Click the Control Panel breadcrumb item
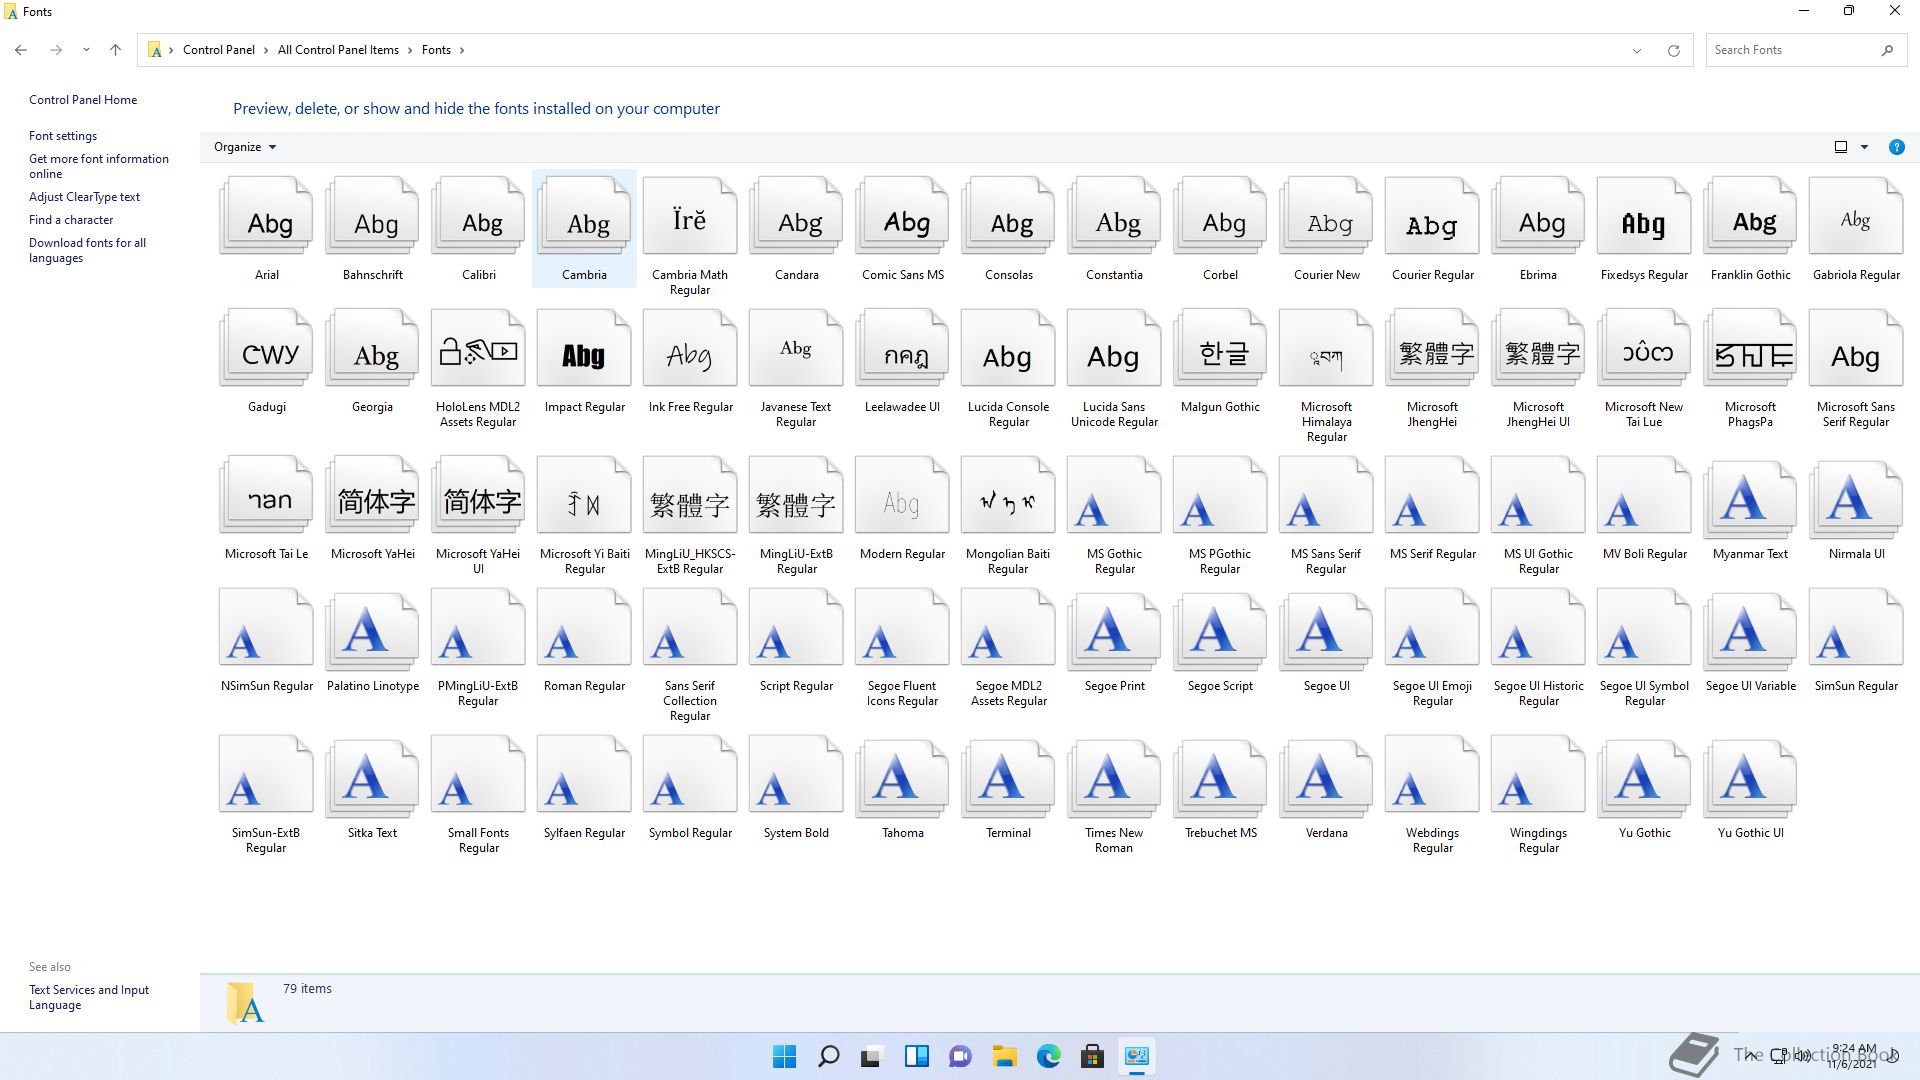This screenshot has width=1920, height=1080. coord(218,50)
